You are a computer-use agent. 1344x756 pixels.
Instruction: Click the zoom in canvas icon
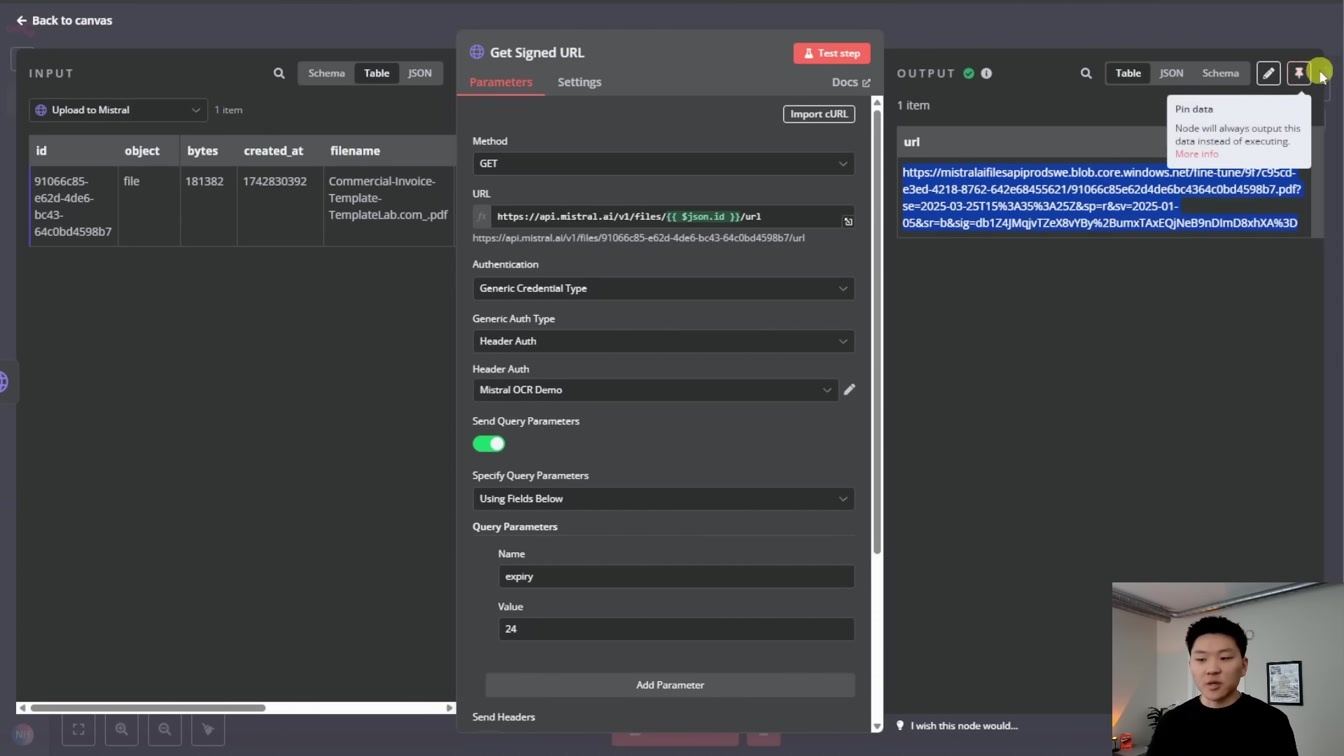click(121, 730)
